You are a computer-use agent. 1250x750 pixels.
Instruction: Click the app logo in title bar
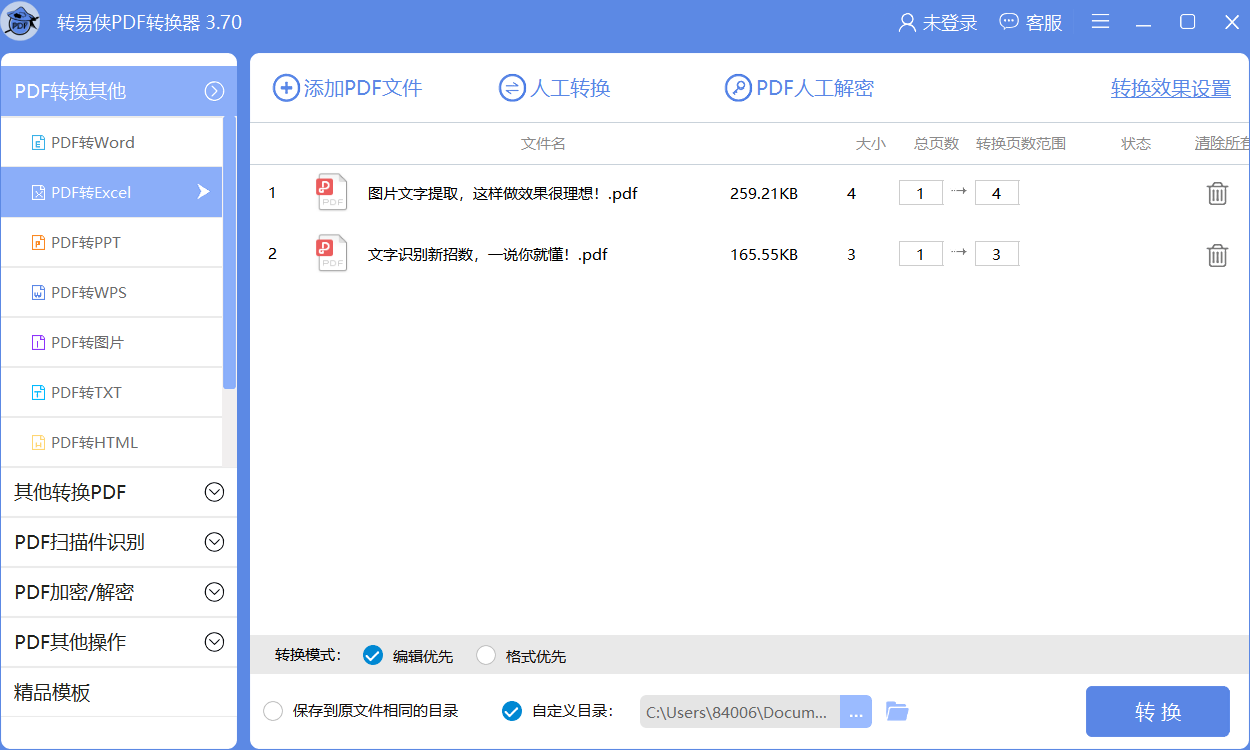point(22,22)
